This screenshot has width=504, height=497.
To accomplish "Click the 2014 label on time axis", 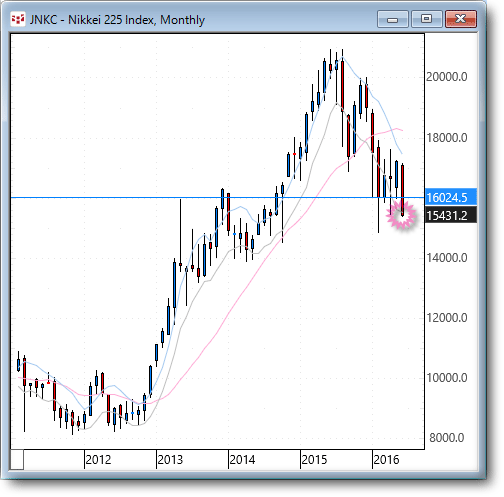I will (x=242, y=460).
